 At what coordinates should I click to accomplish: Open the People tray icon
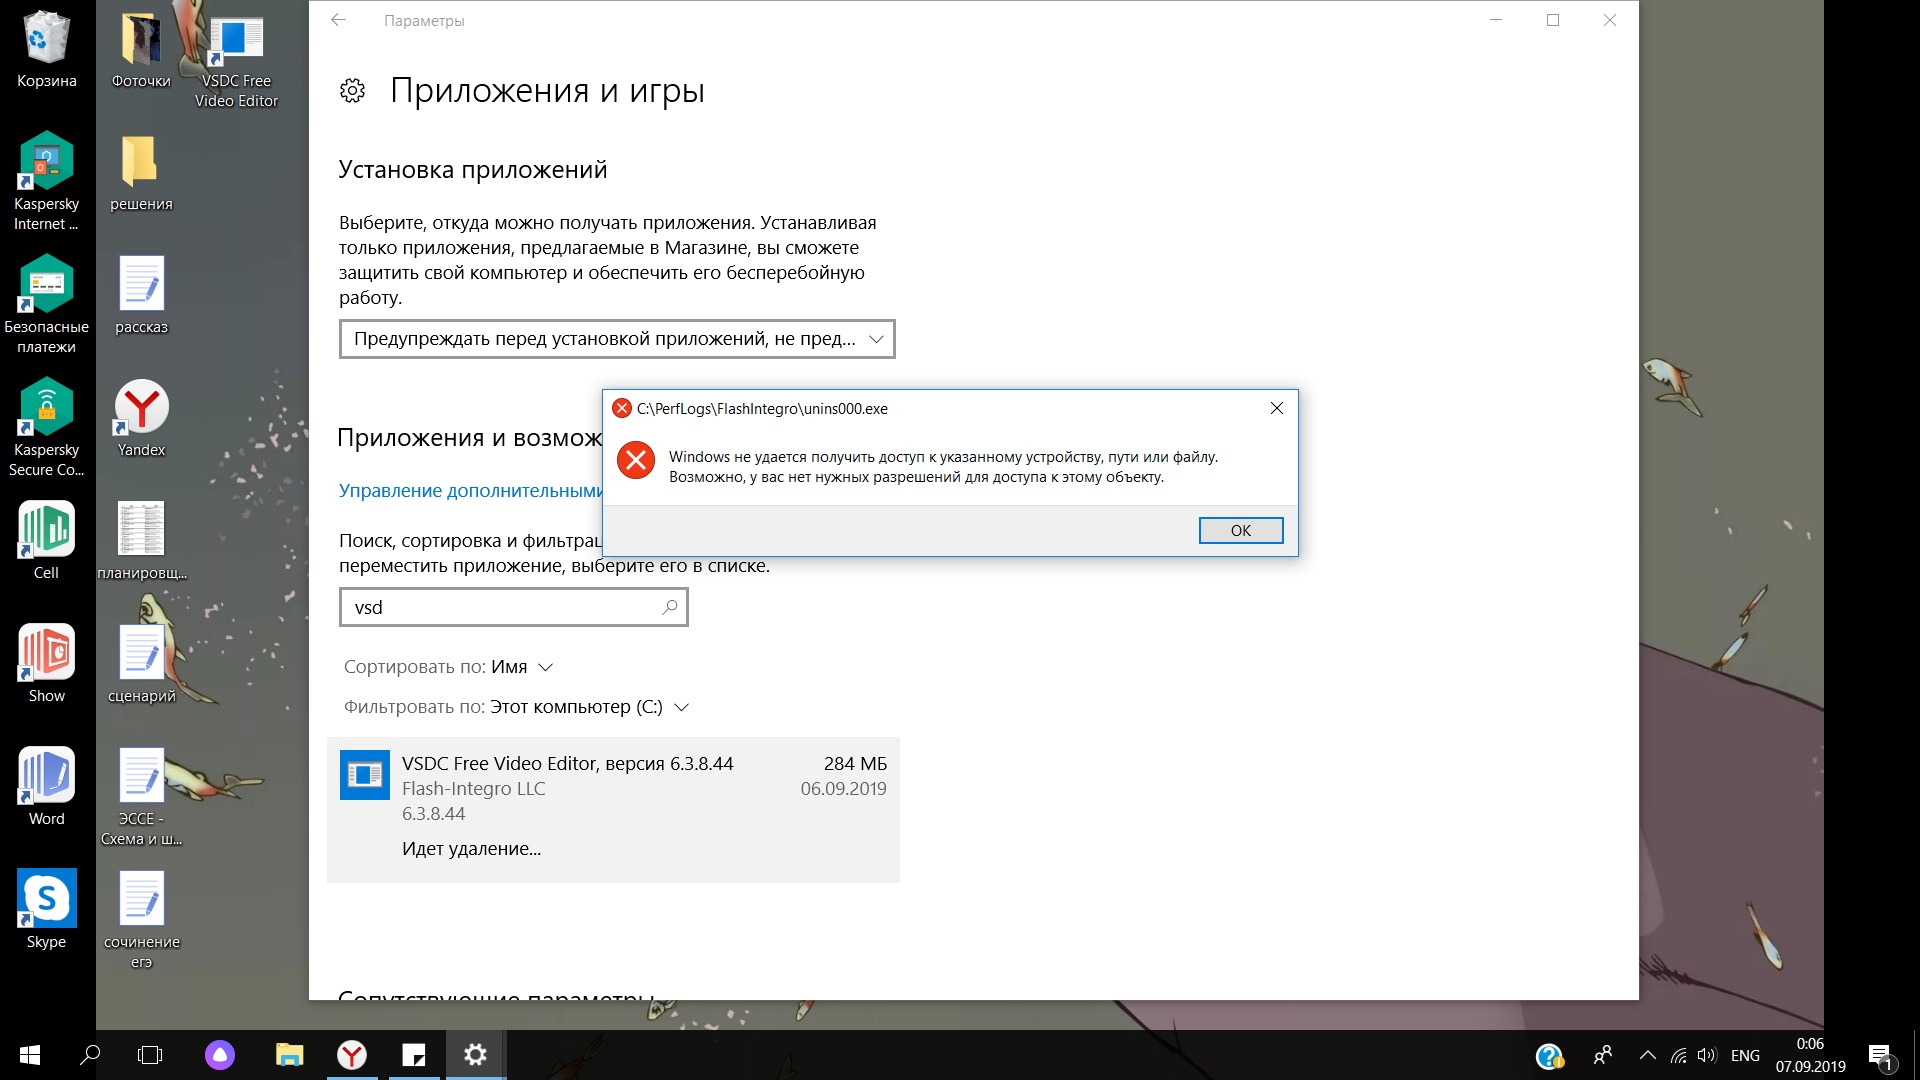1603,1055
